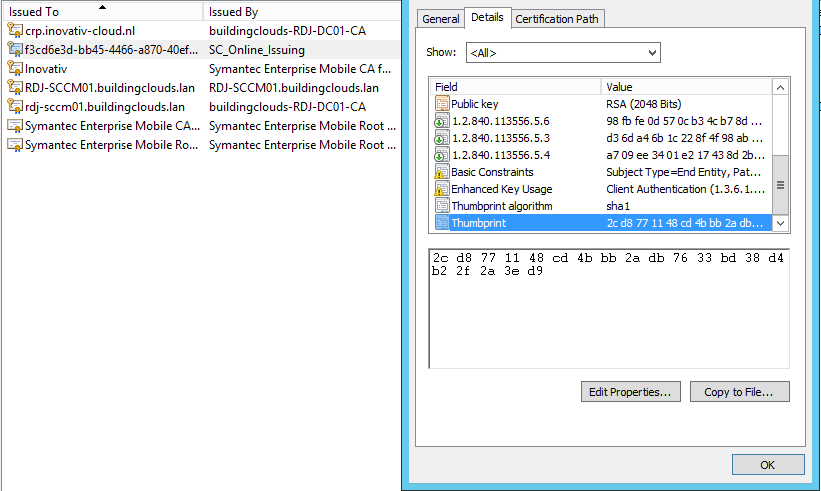Sort by the Issued By column header
This screenshot has height=491, width=821.
(300, 12)
